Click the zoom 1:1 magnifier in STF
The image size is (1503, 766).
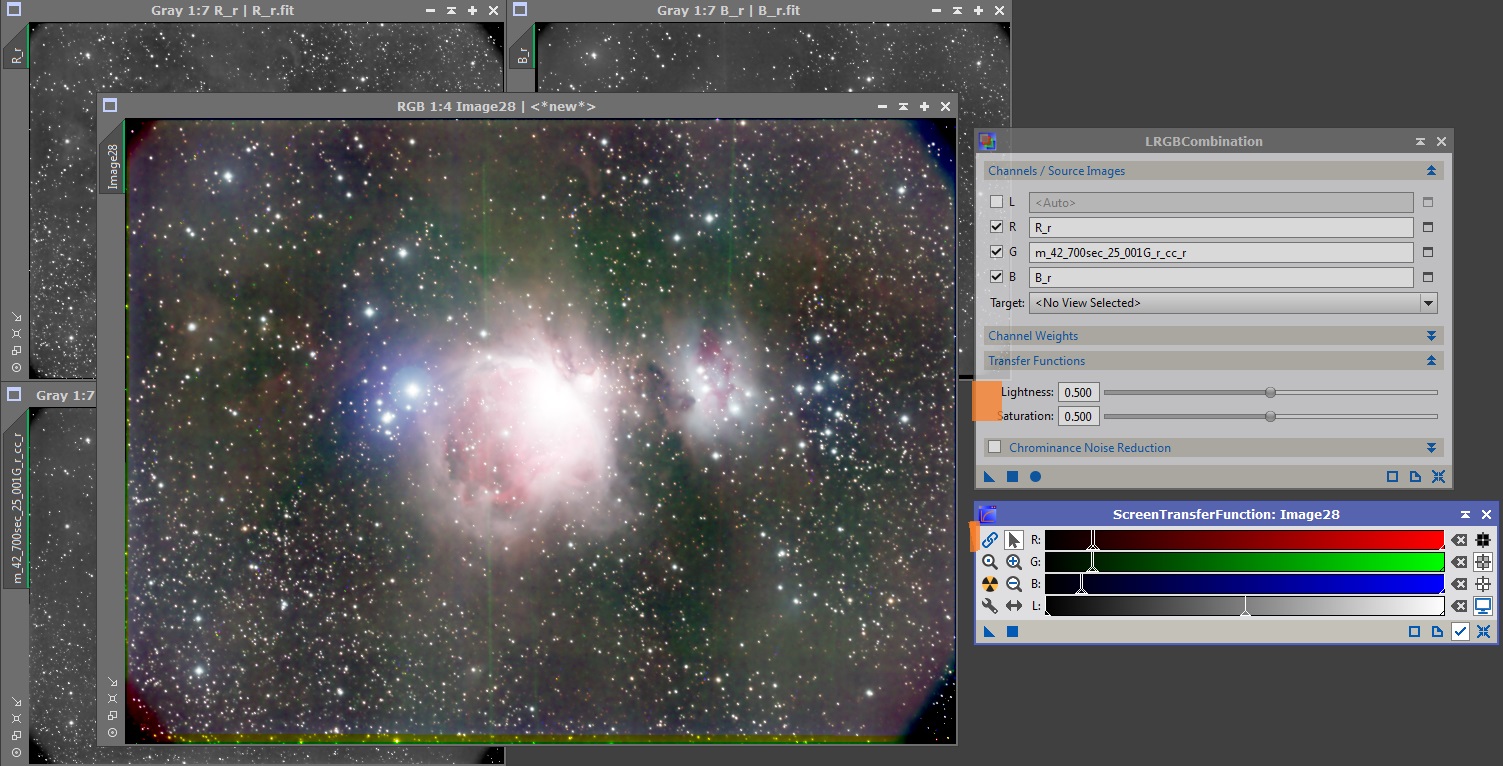[990, 562]
